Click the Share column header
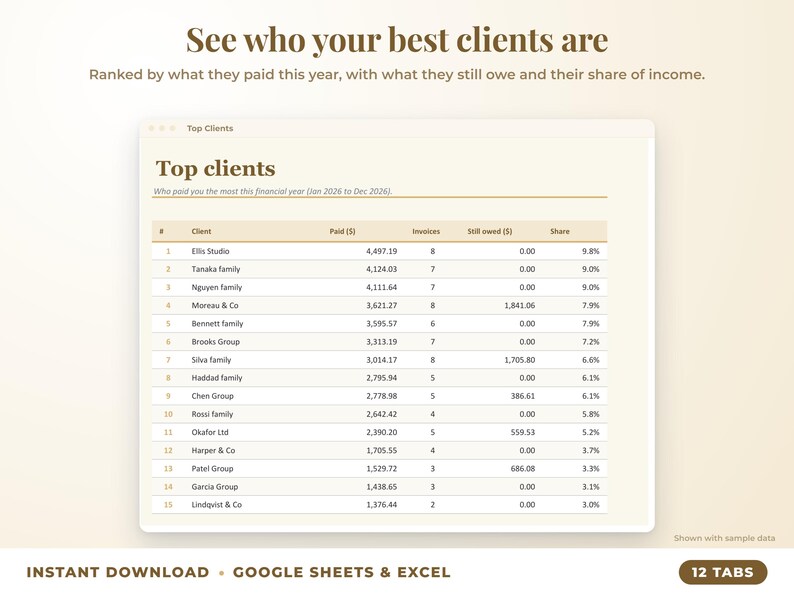 click(x=560, y=231)
